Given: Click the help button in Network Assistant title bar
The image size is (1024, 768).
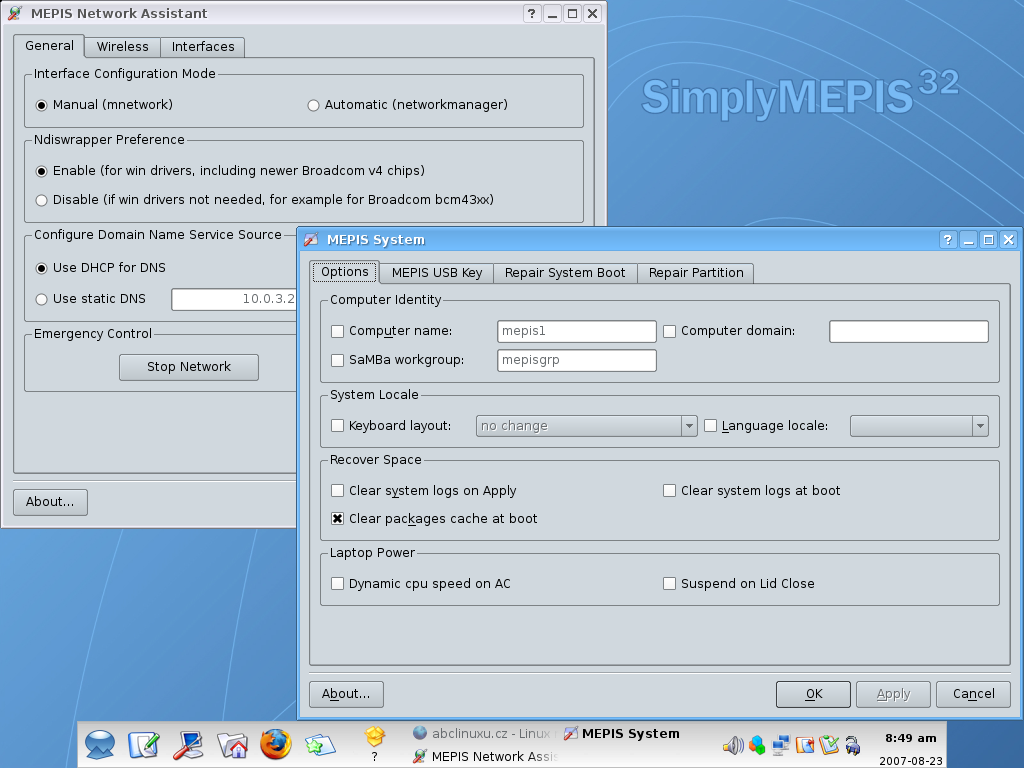Looking at the screenshot, I should click(532, 13).
